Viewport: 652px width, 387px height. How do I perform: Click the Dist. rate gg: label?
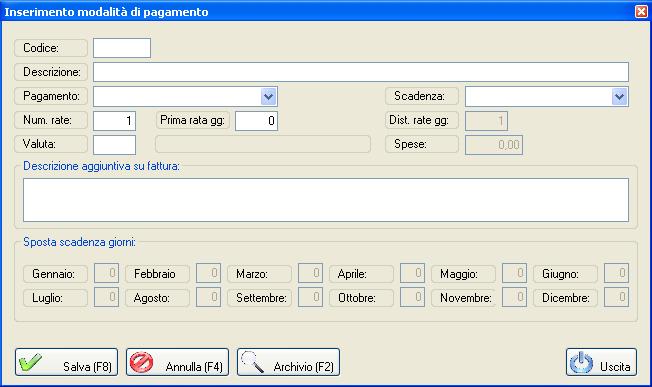click(x=419, y=121)
